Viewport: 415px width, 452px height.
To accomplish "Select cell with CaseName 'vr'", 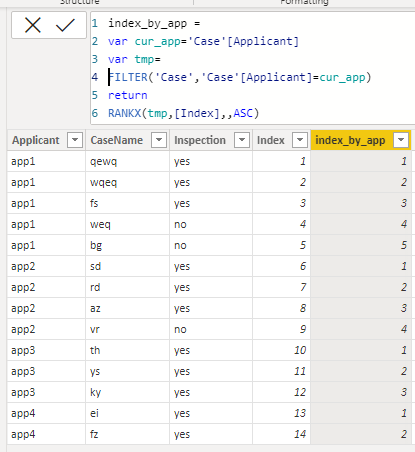I will pyautogui.click(x=127, y=329).
